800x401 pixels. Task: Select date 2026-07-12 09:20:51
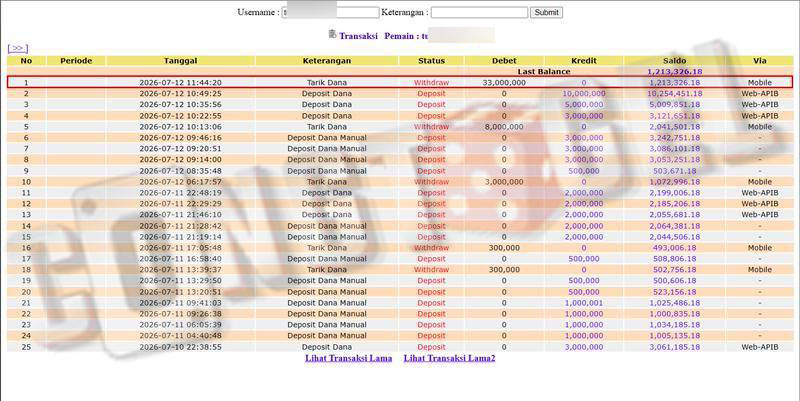pos(181,148)
